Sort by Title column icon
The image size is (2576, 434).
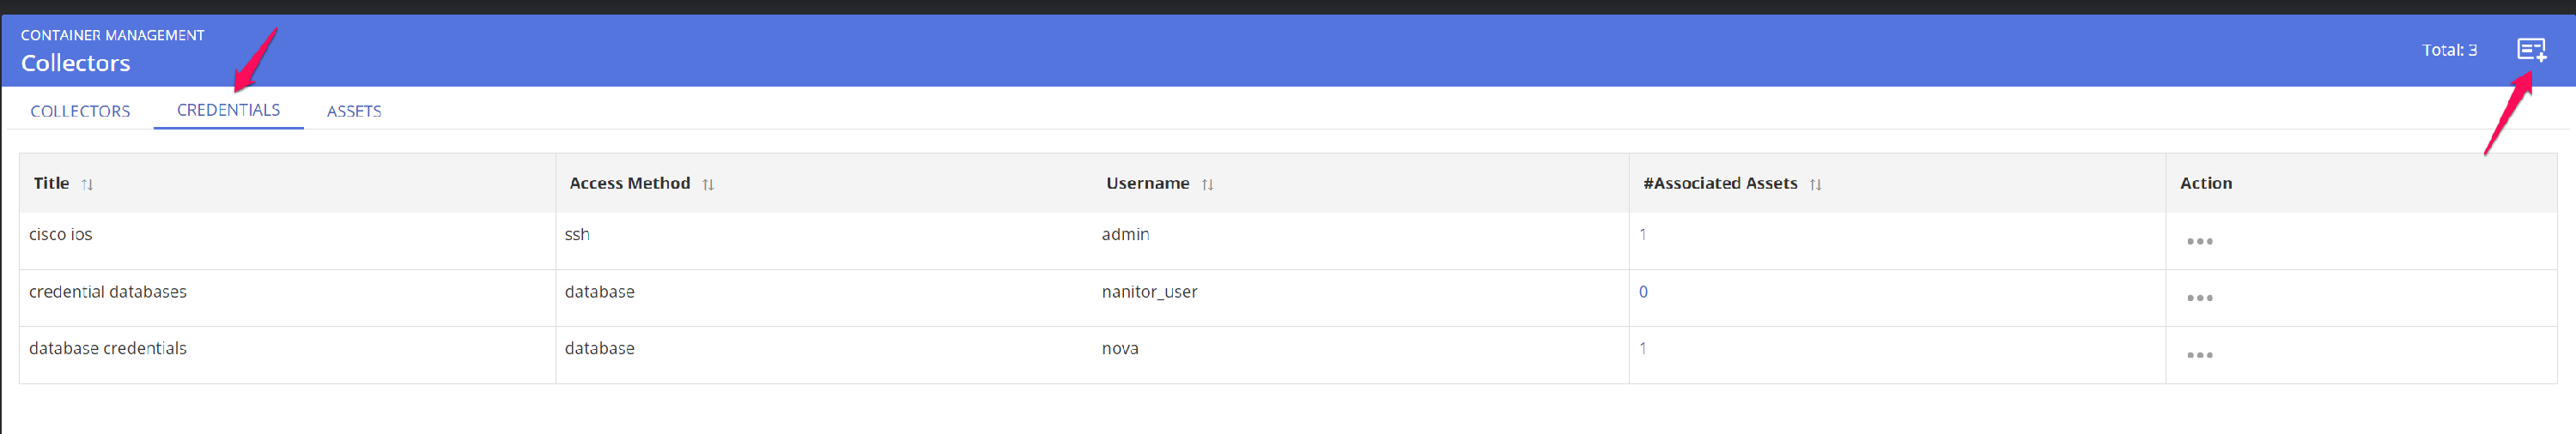point(87,184)
